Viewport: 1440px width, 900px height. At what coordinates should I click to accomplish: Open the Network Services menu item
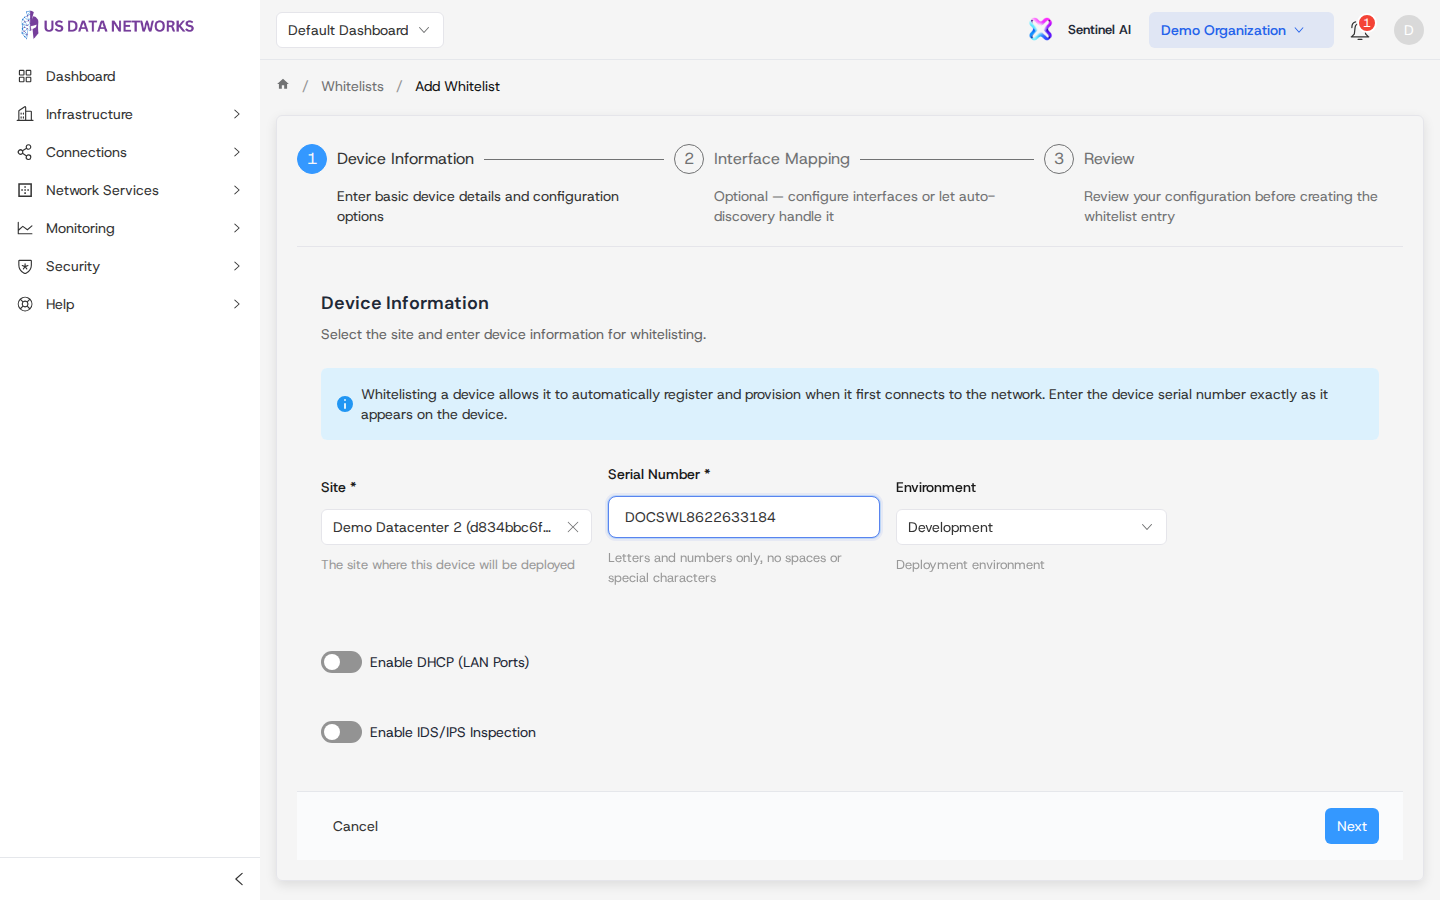130,190
